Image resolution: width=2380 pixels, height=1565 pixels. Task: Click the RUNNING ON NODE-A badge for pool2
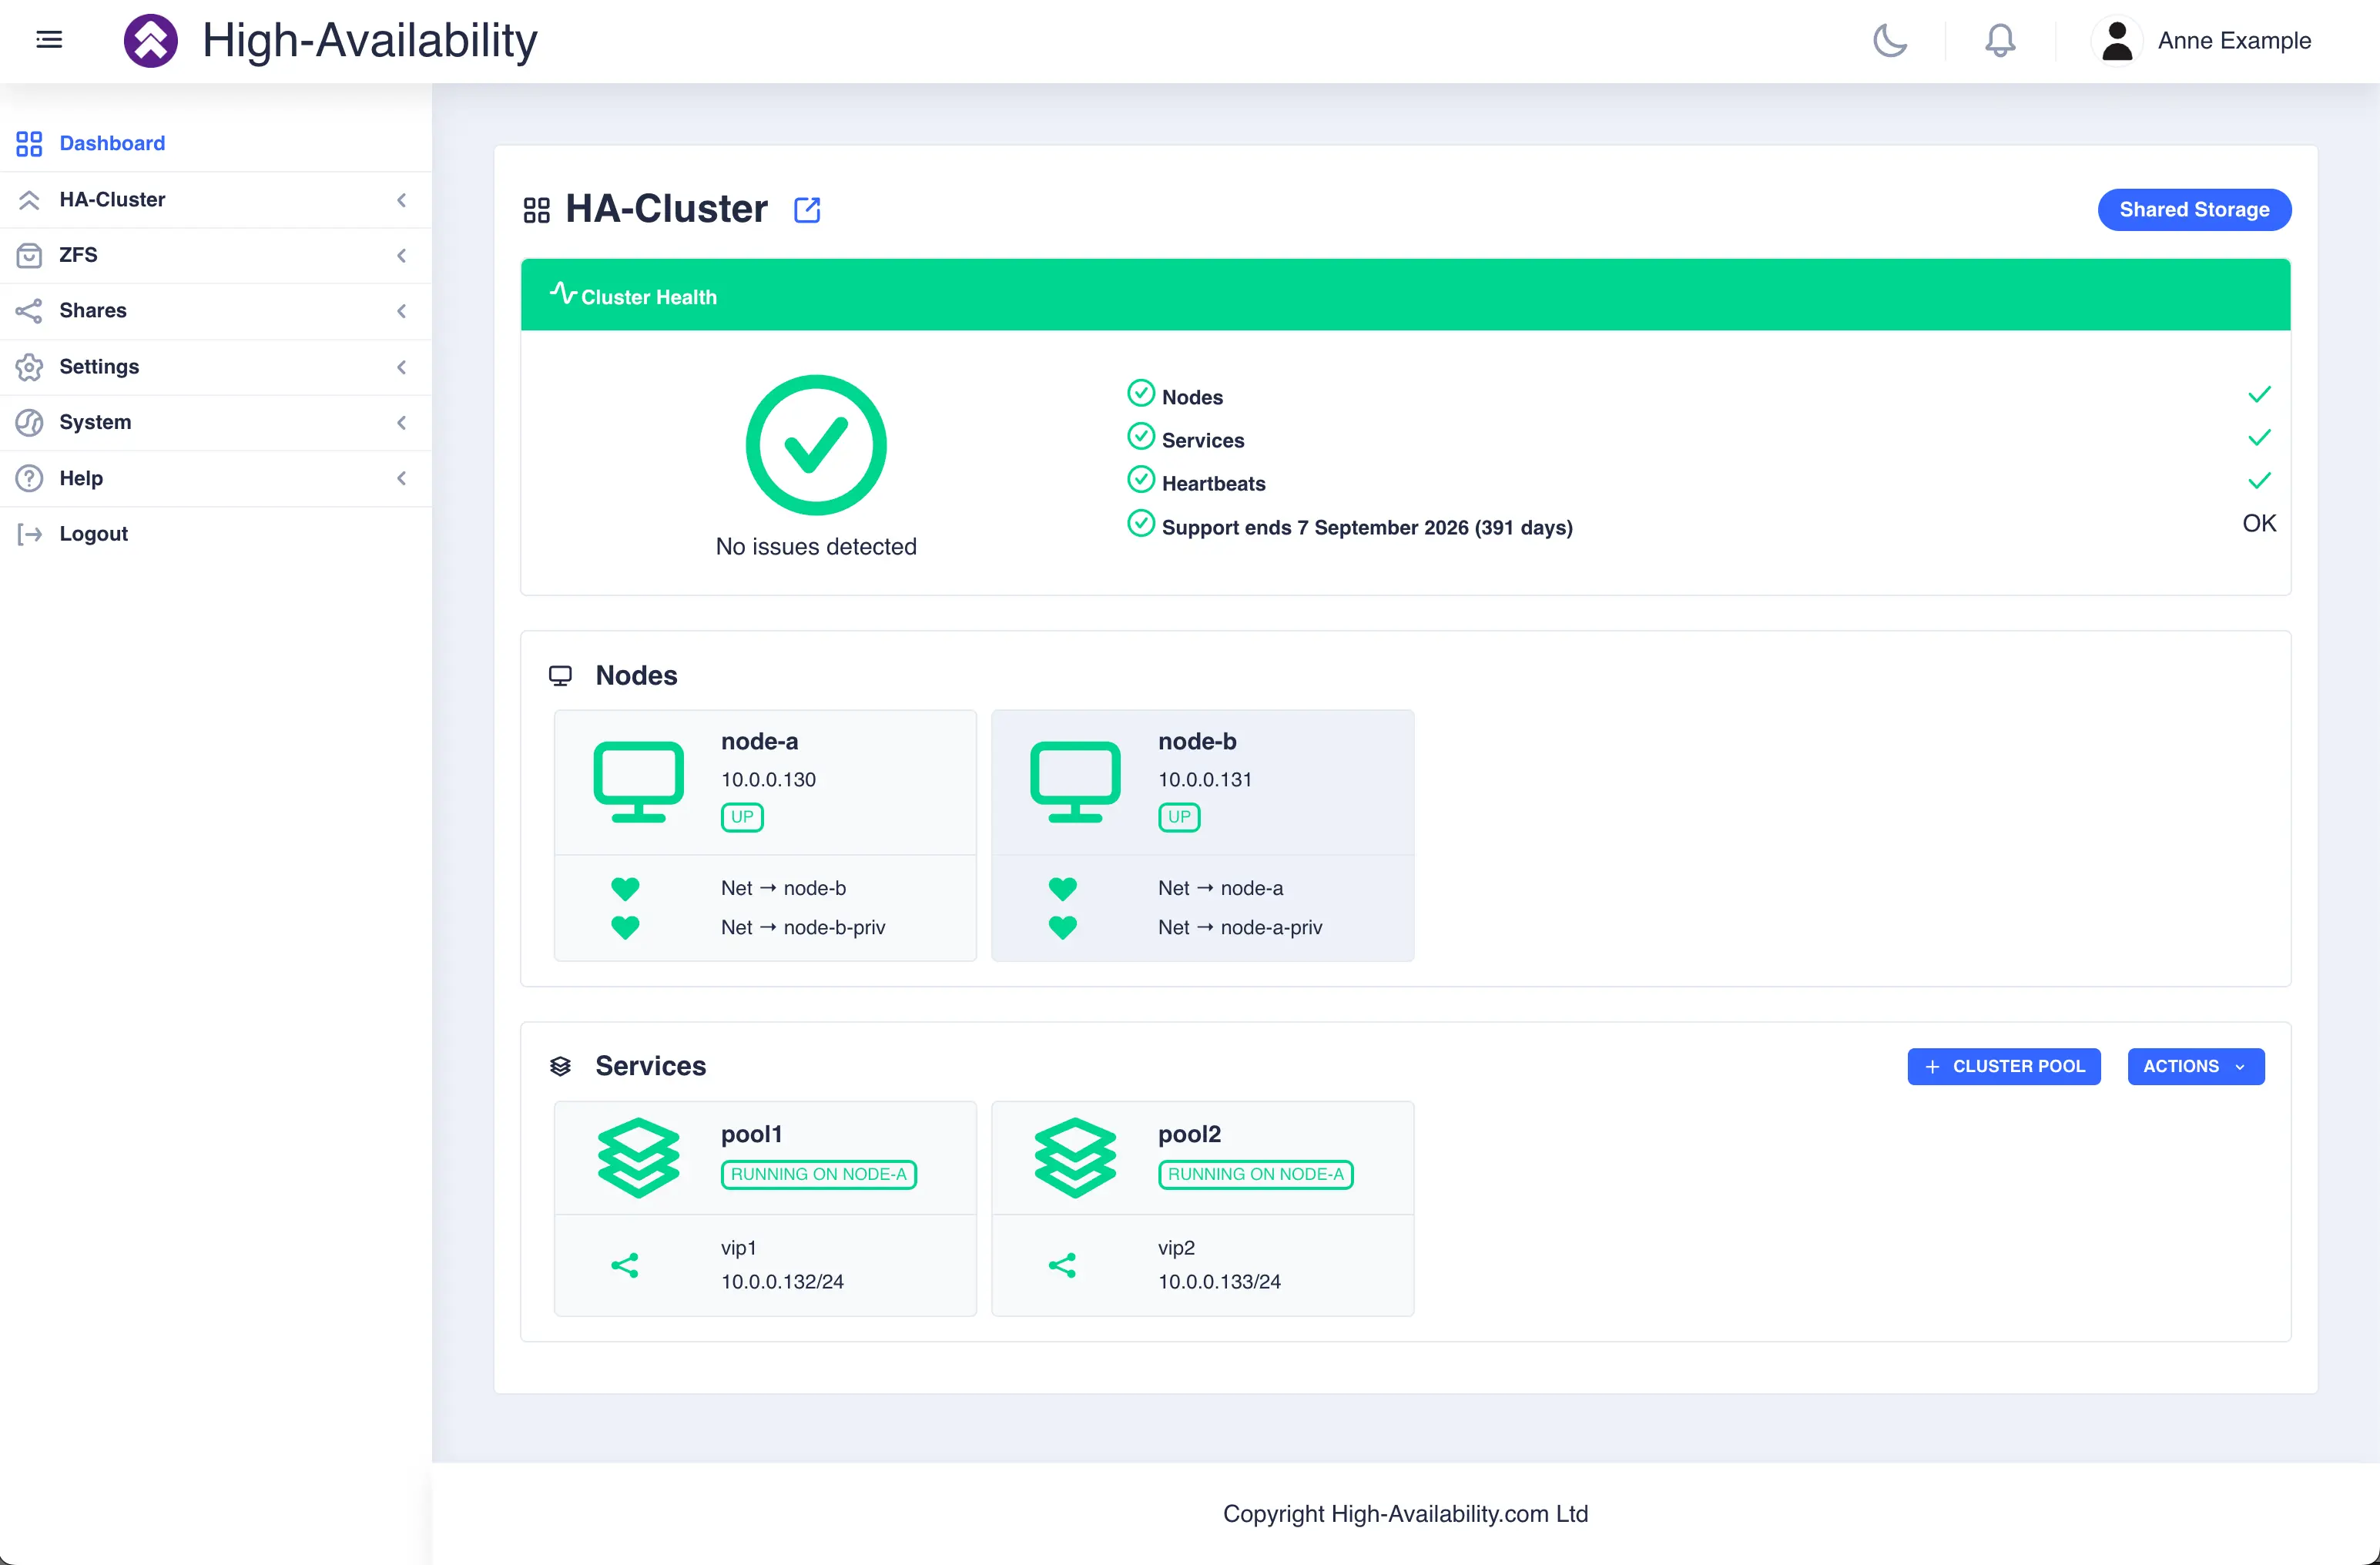tap(1255, 1174)
